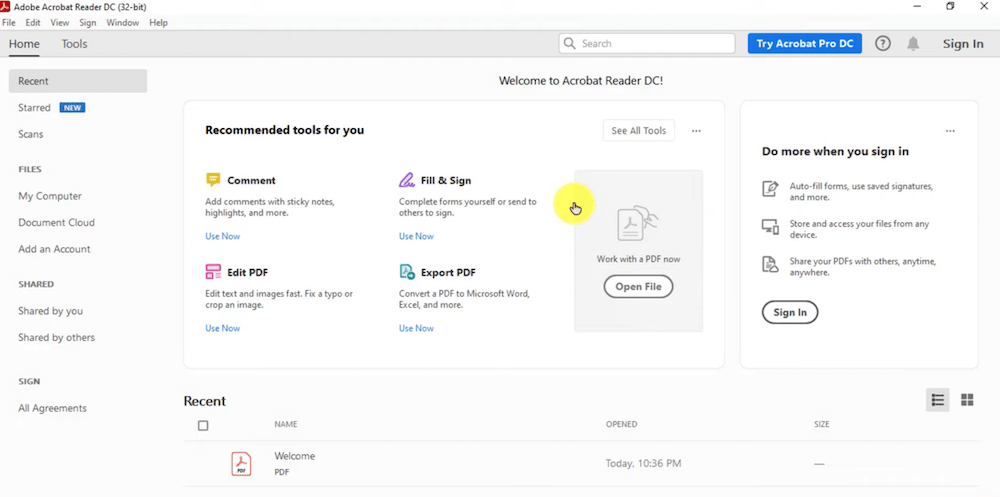
Task: Click the Store and access files icon
Action: (x=770, y=226)
